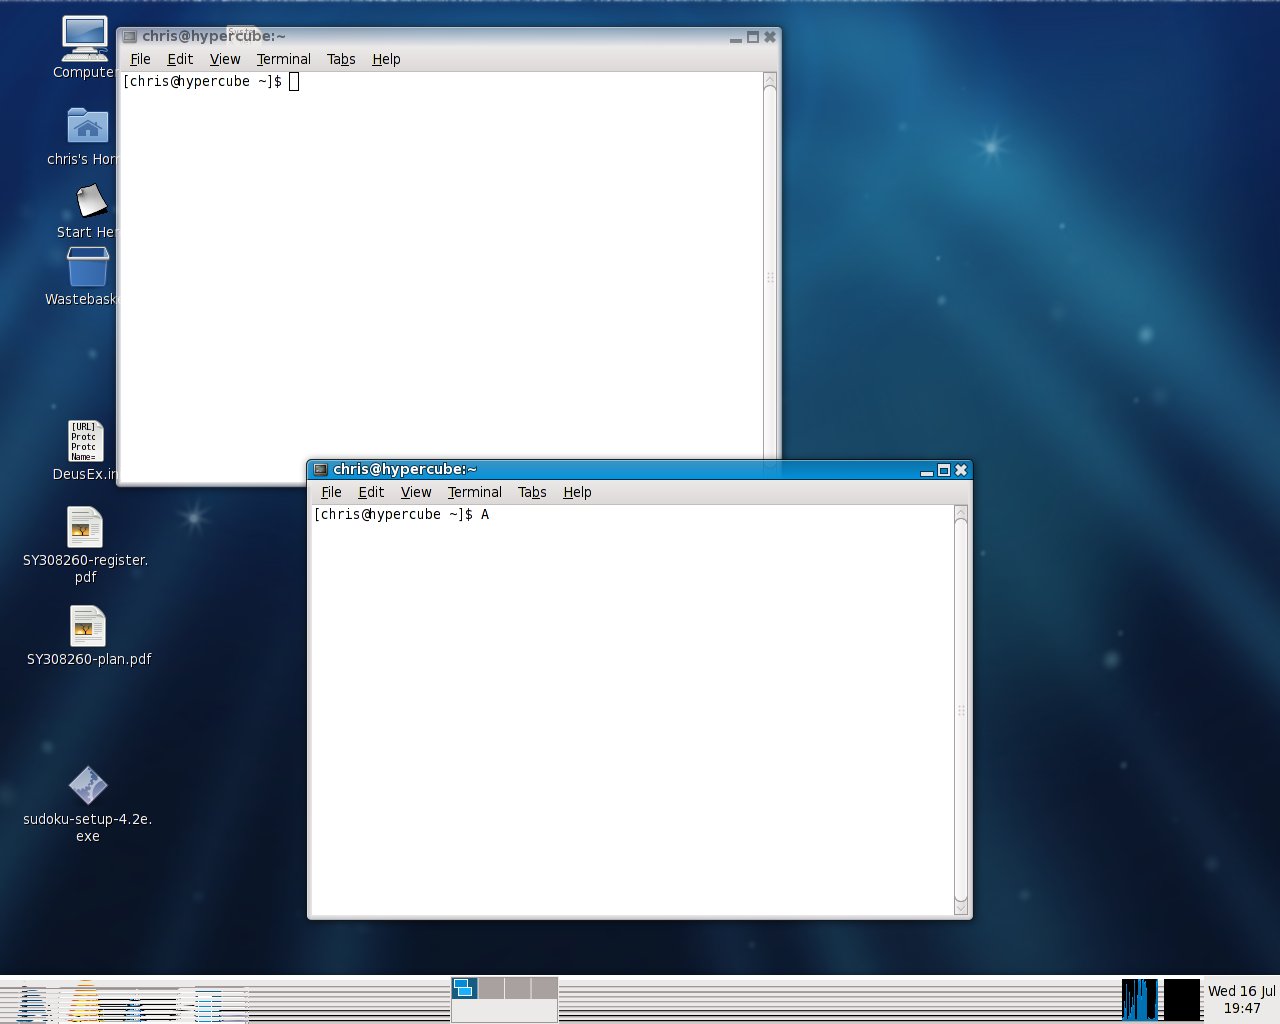The height and width of the screenshot is (1024, 1280).
Task: Expand Terminal menu in front terminal window
Action: tap(474, 492)
